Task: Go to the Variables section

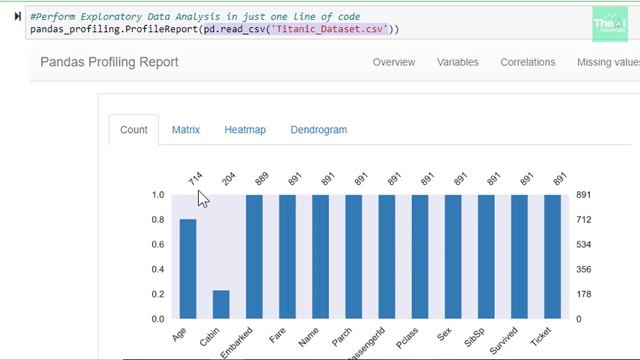Action: point(458,62)
